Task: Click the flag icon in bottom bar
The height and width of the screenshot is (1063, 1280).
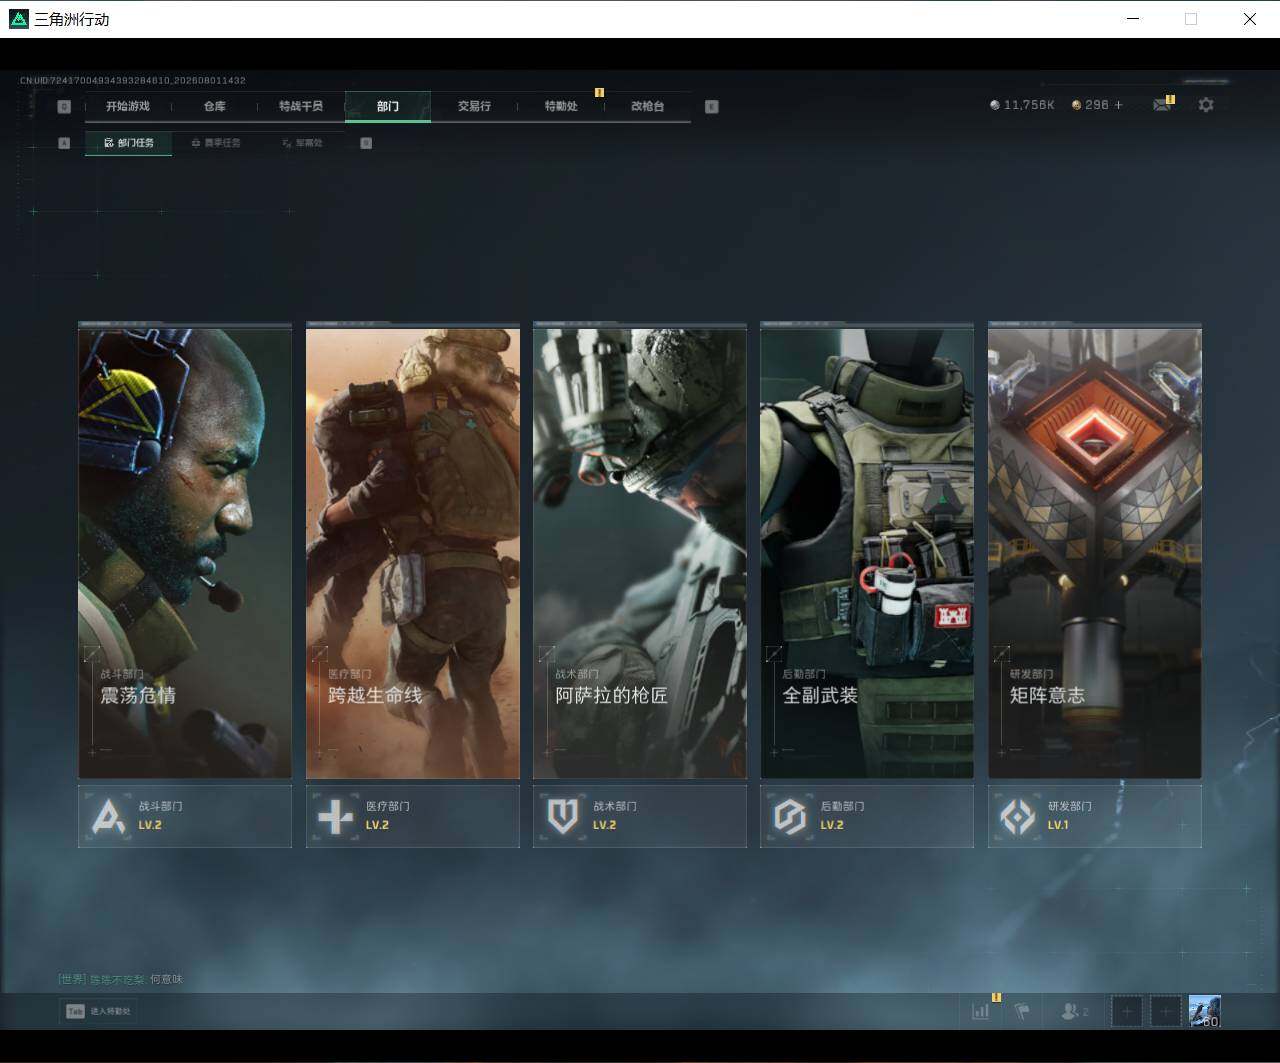Action: coord(1021,1011)
